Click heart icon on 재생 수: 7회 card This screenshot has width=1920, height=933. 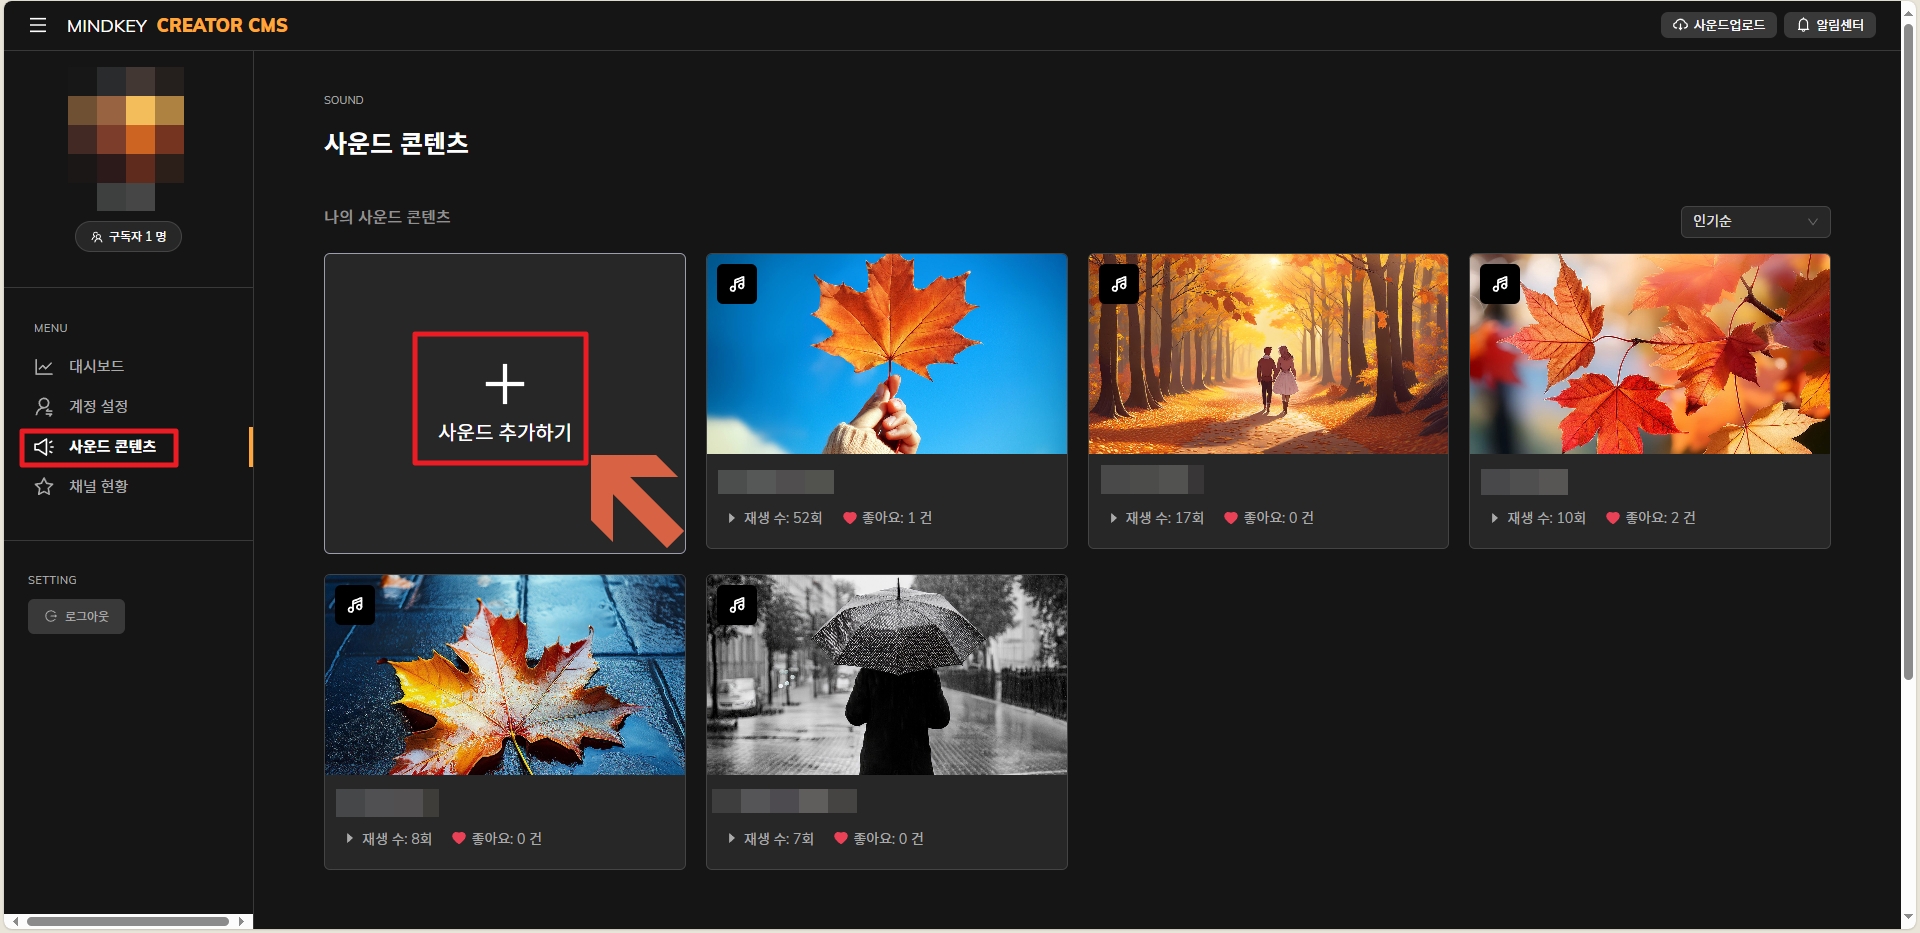[x=841, y=839]
